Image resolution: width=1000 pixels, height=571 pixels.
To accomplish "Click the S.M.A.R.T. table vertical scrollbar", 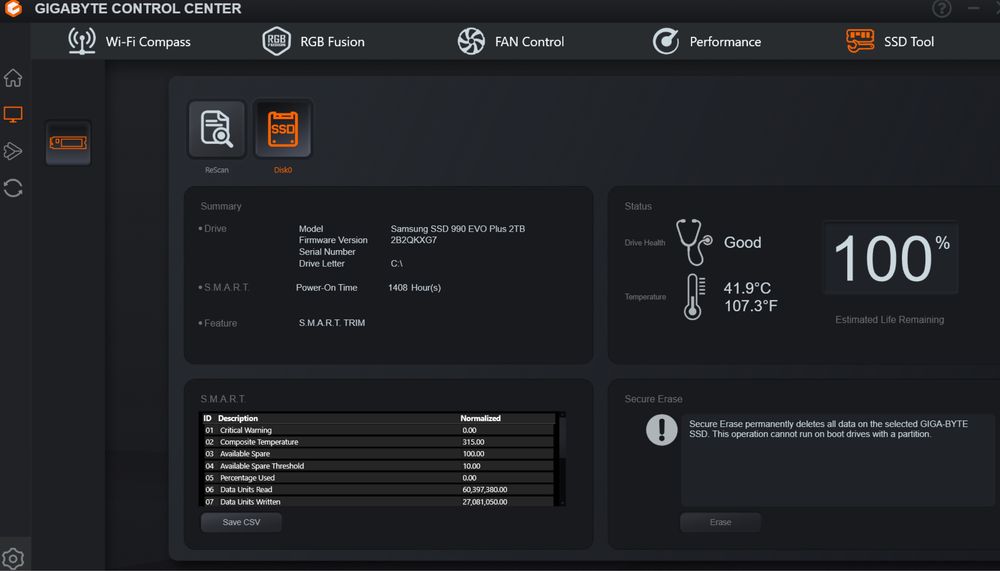I will point(561,459).
